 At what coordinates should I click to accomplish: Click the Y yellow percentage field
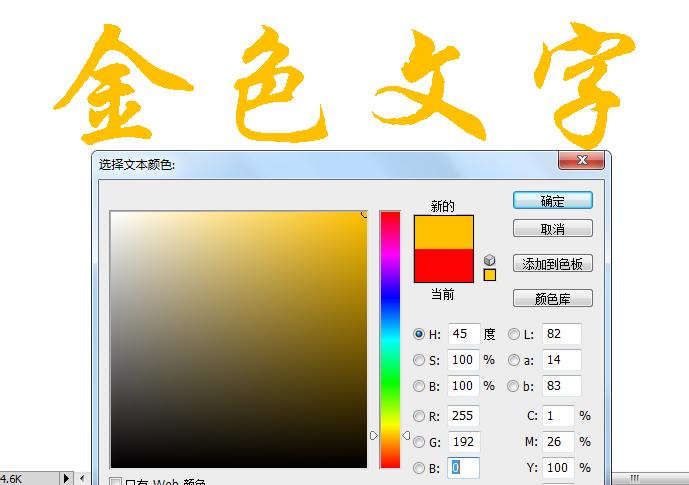pyautogui.click(x=558, y=468)
